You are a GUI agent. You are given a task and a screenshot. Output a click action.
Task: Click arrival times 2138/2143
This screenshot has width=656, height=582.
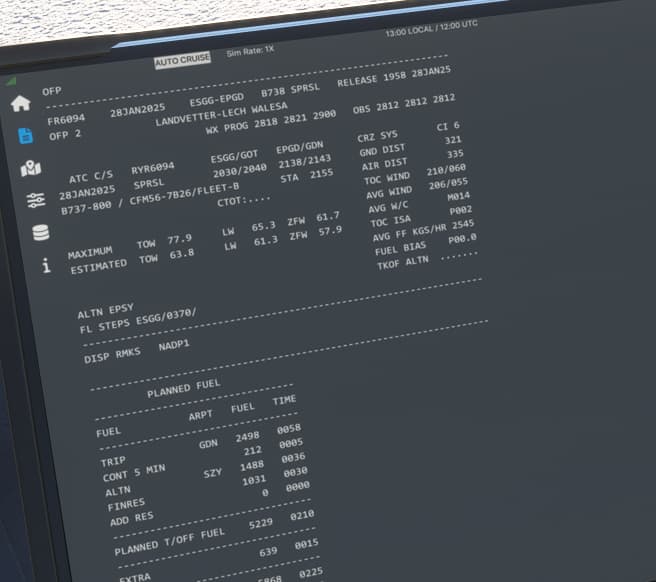click(x=305, y=162)
